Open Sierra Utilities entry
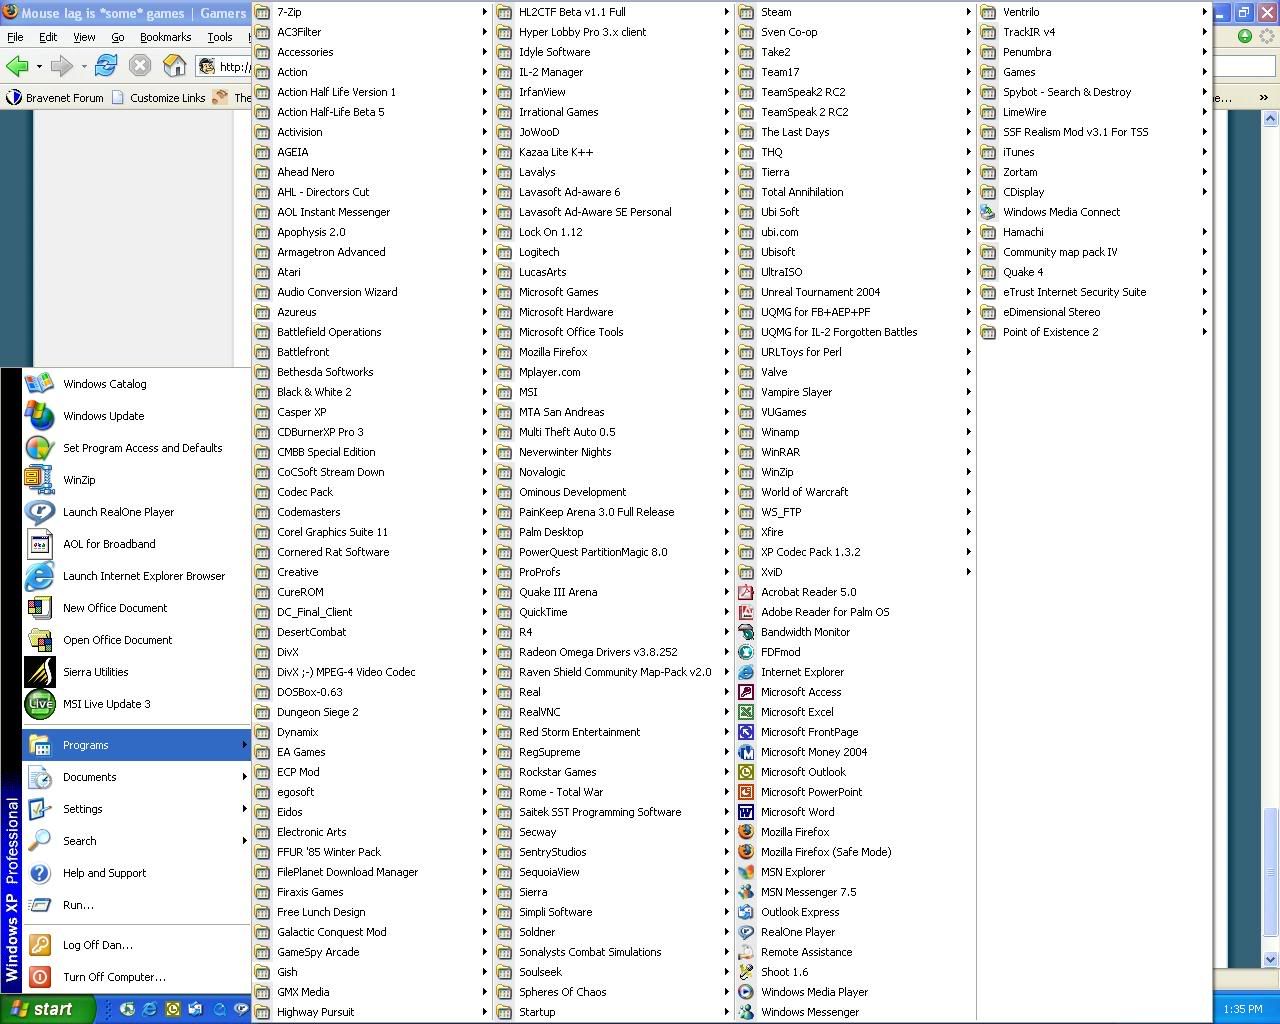Screen dimensions: 1280x1024 tap(136, 672)
